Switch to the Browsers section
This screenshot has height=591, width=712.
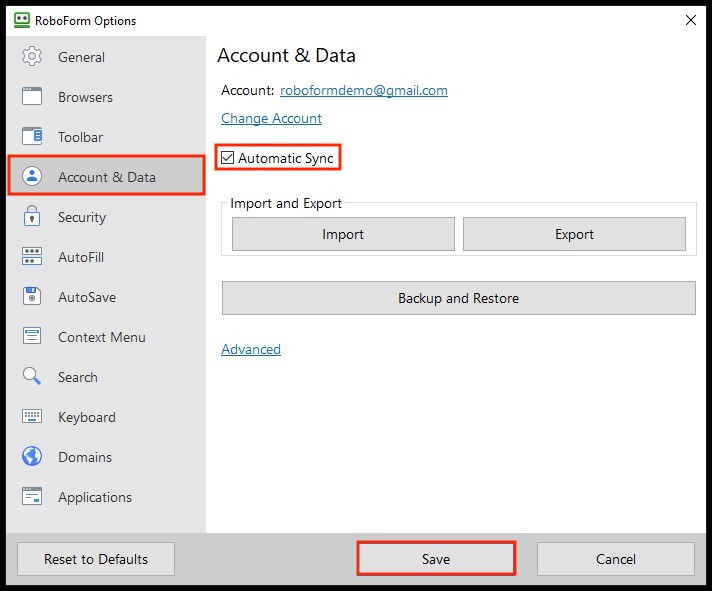pyautogui.click(x=106, y=97)
